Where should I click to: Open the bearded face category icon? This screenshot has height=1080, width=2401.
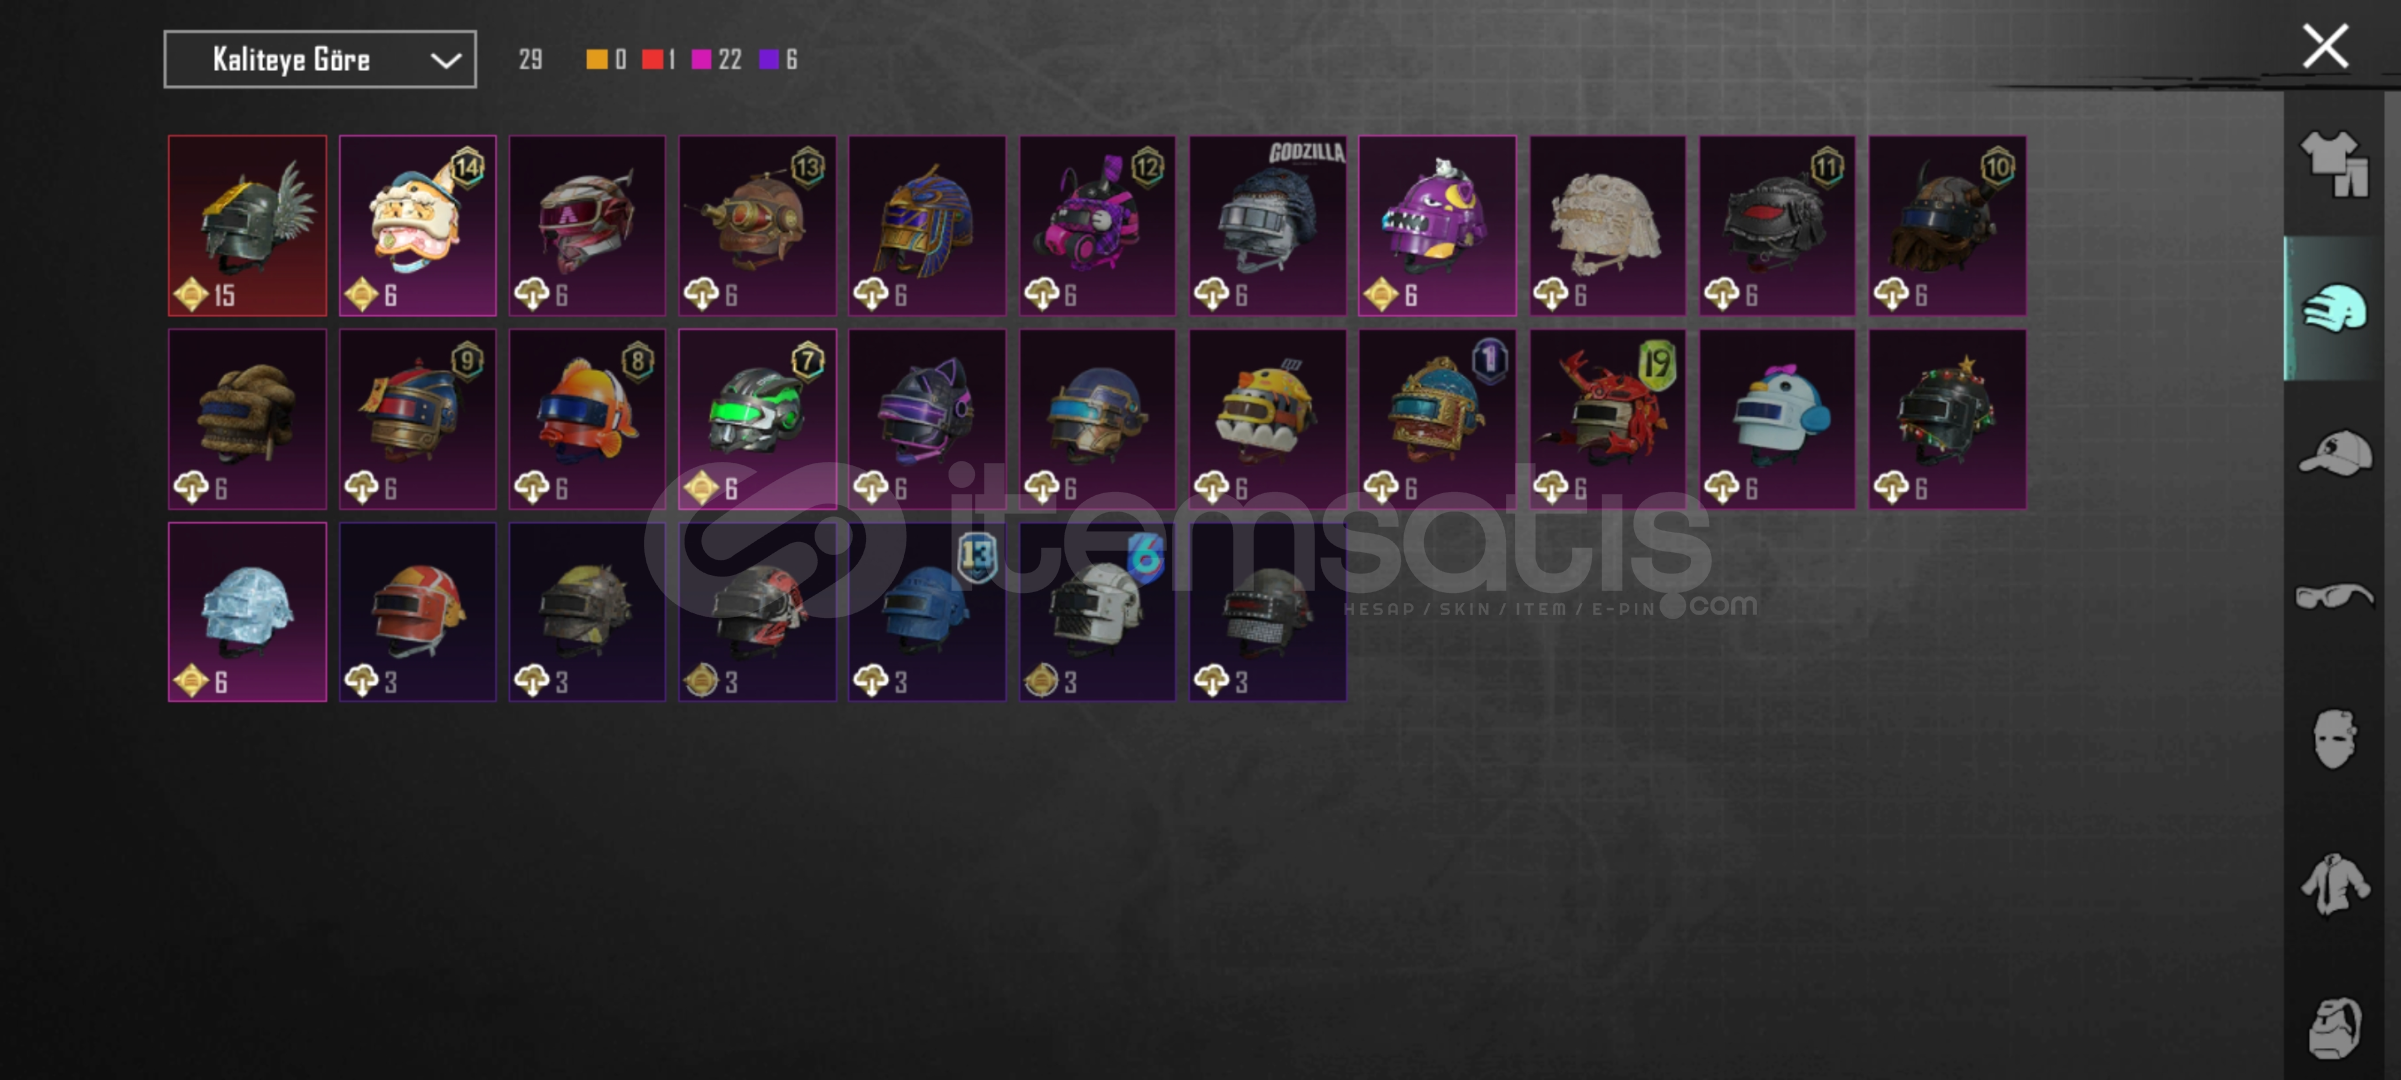(2334, 1027)
